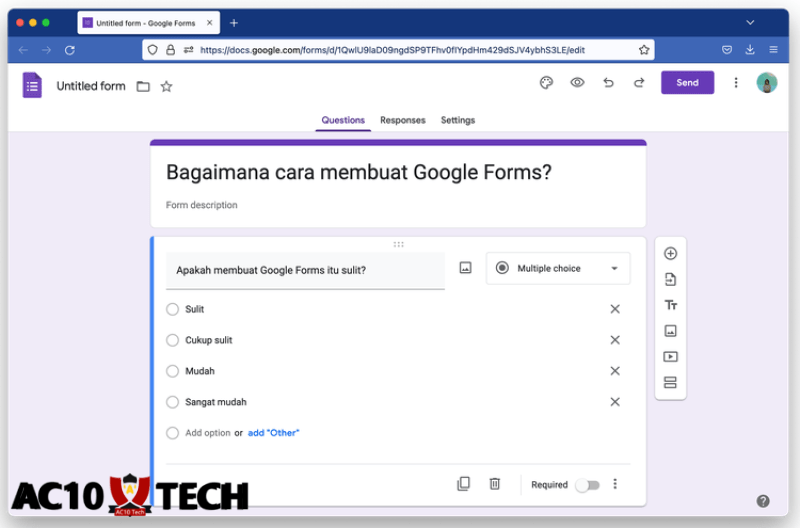800x528 pixels.
Task: Bookmark this page with star
Action: (x=644, y=50)
